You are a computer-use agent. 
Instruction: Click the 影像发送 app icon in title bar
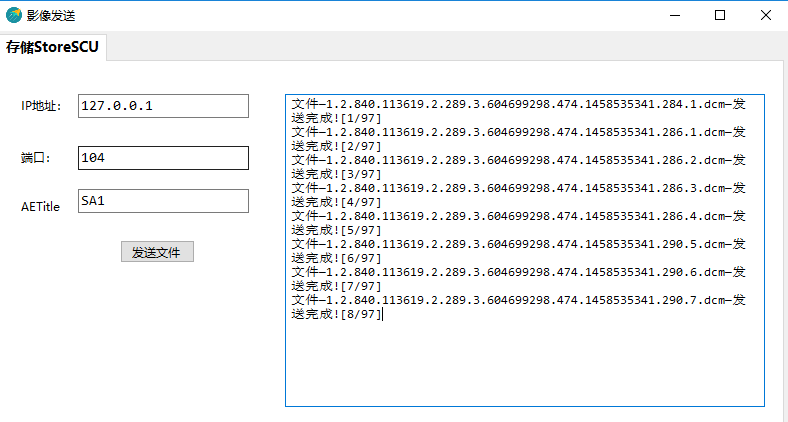[14, 16]
